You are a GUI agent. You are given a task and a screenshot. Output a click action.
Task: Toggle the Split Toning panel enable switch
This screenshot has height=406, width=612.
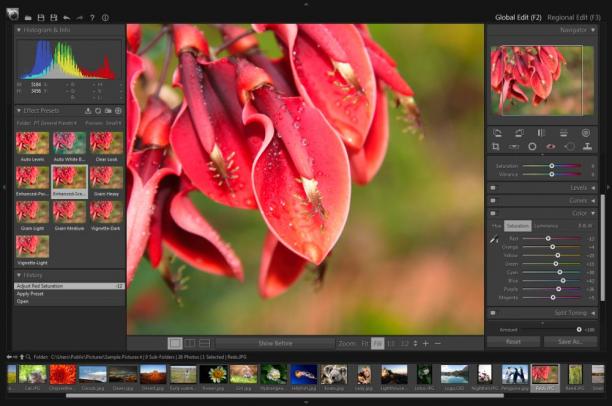pyautogui.click(x=493, y=313)
